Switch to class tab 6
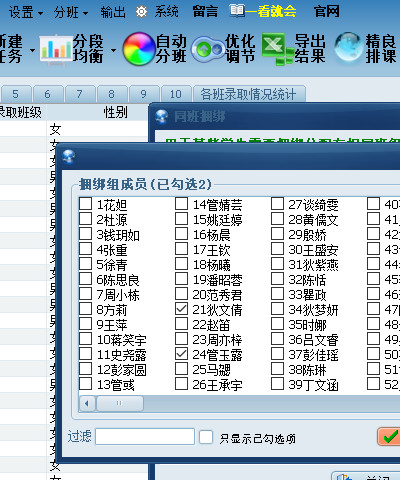Screen dimensions: 400x480 tap(48, 94)
